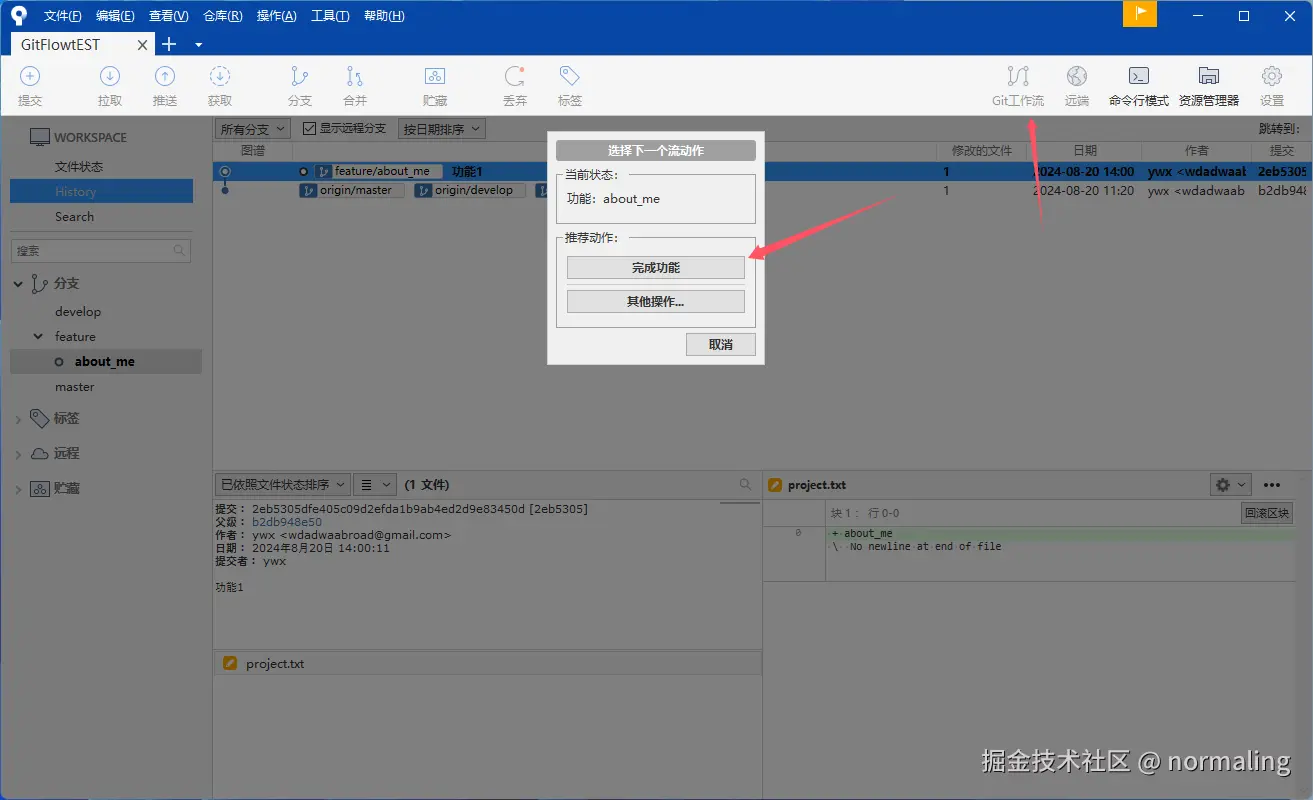Viewport: 1313px width, 800px height.
Task: Click the project.txt file icon in diff header
Action: coord(774,485)
